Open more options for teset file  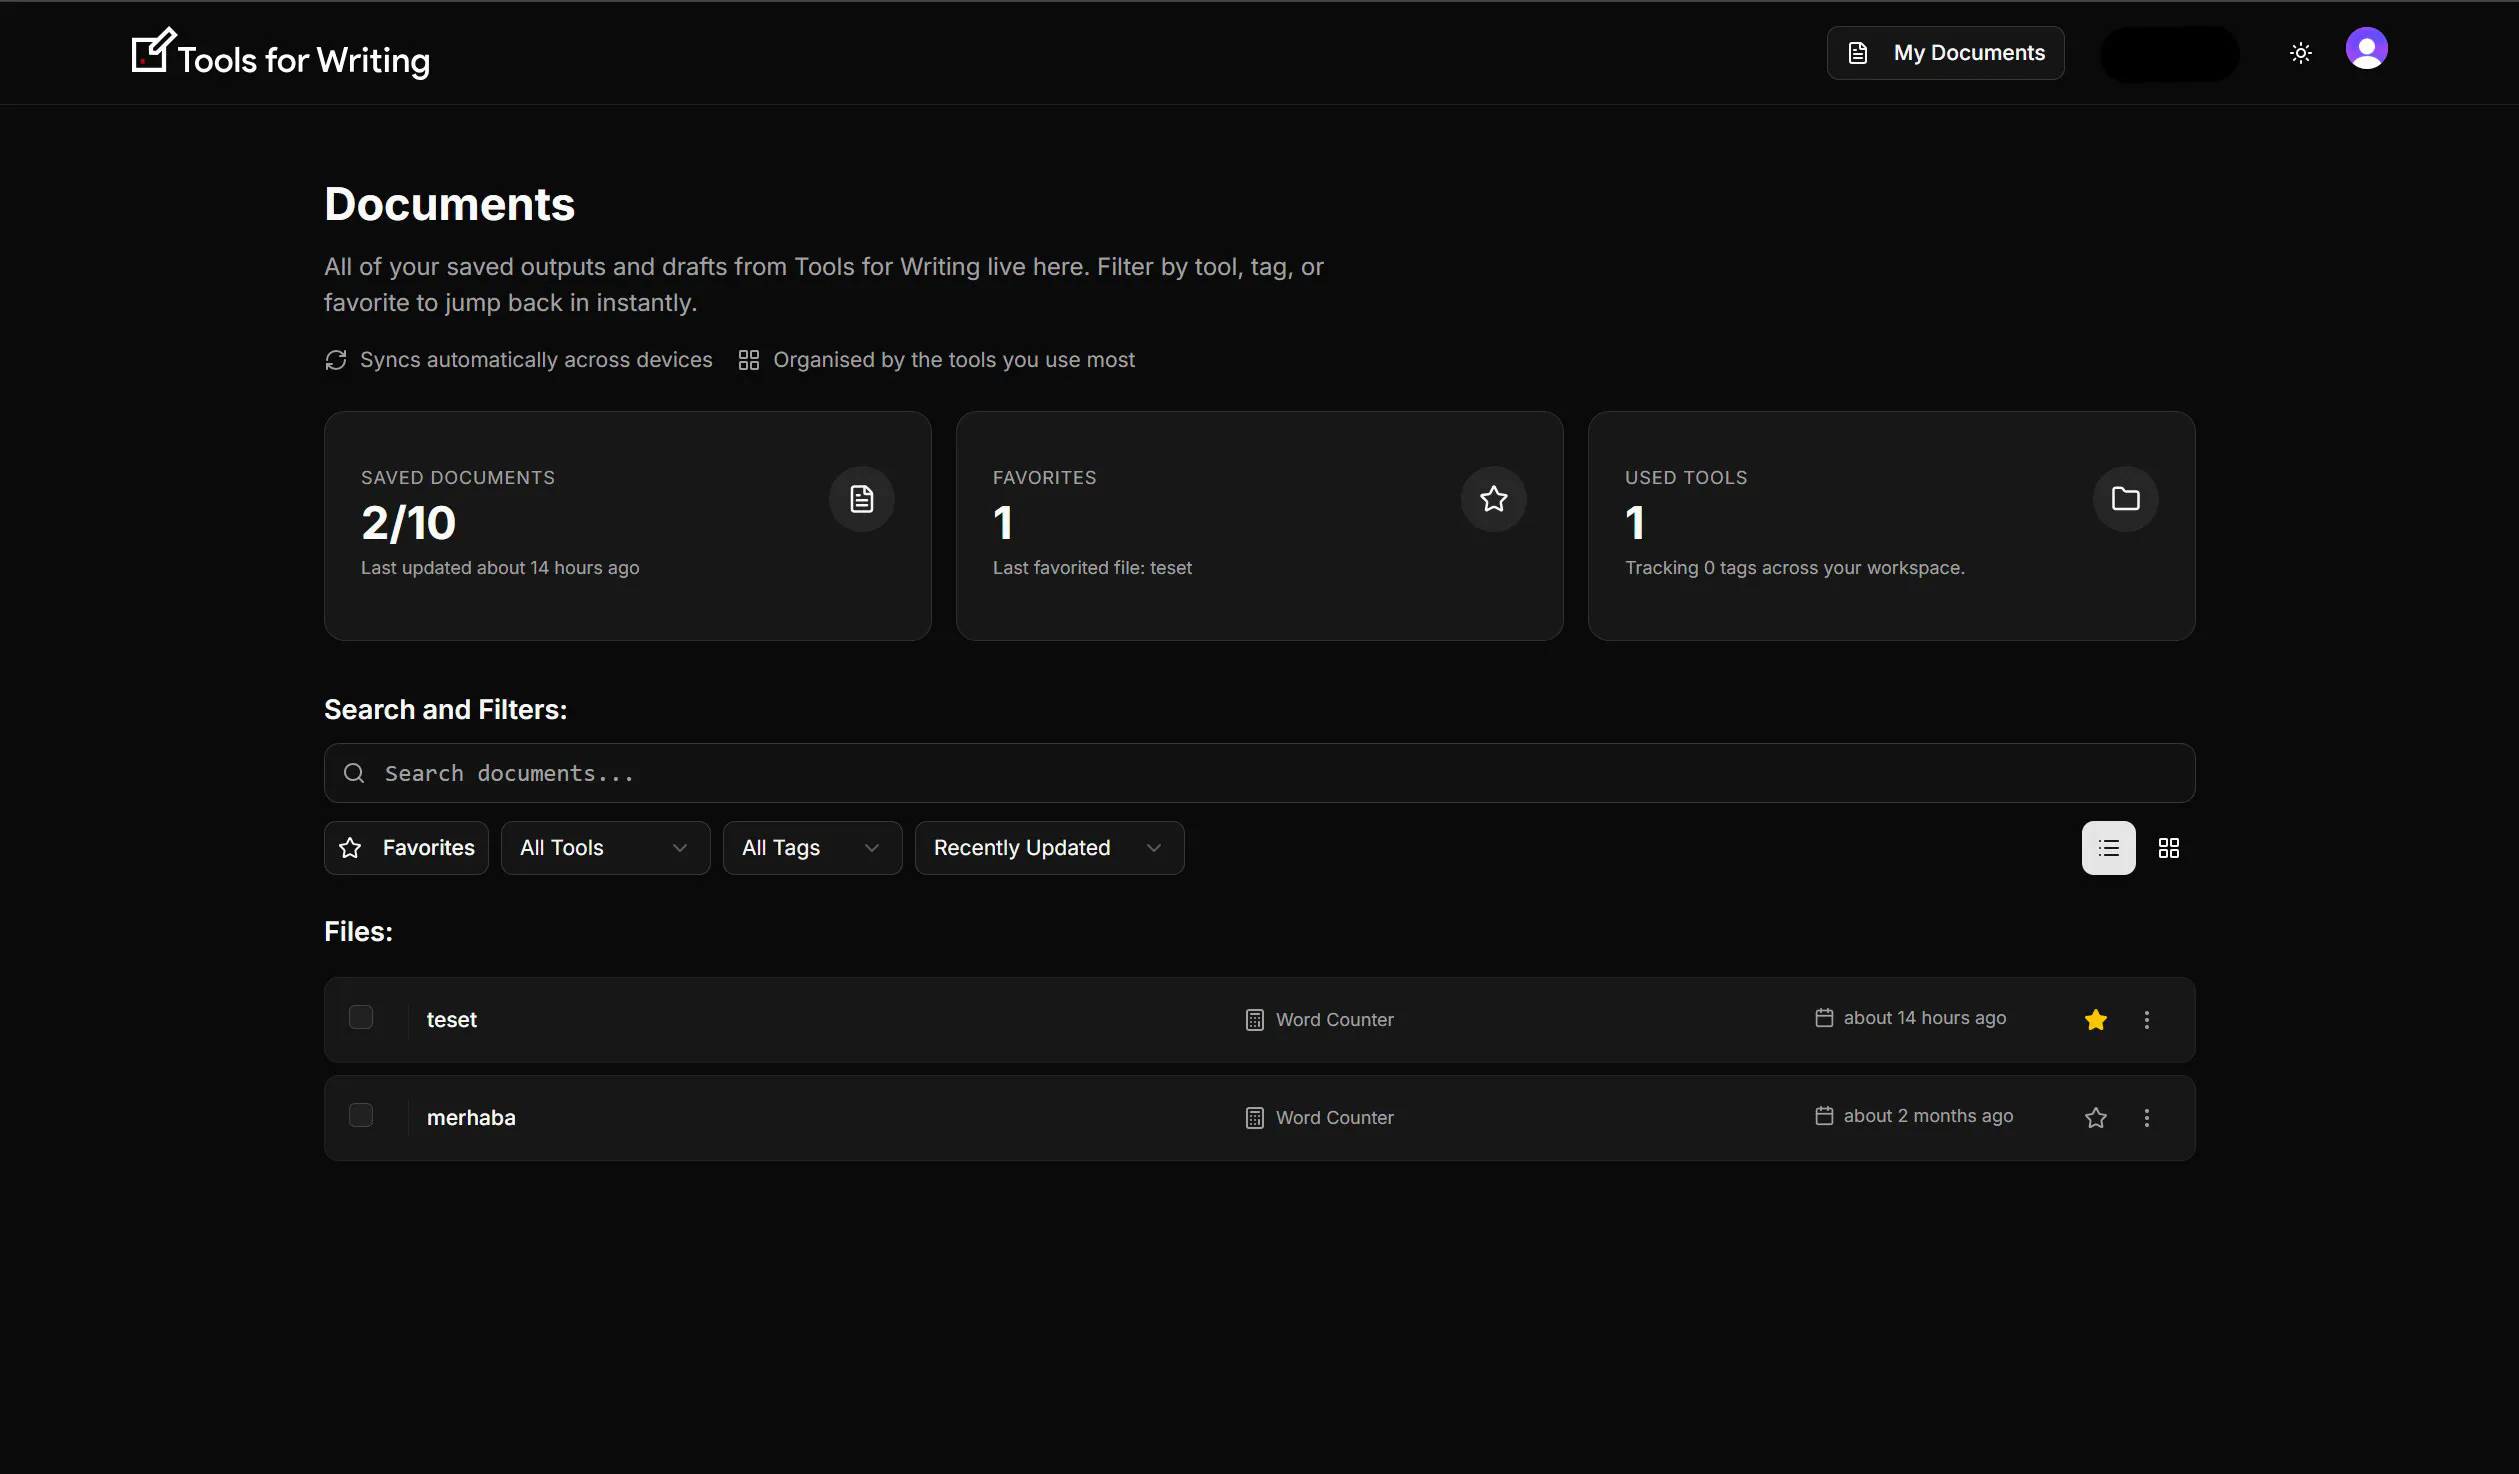tap(2146, 1020)
